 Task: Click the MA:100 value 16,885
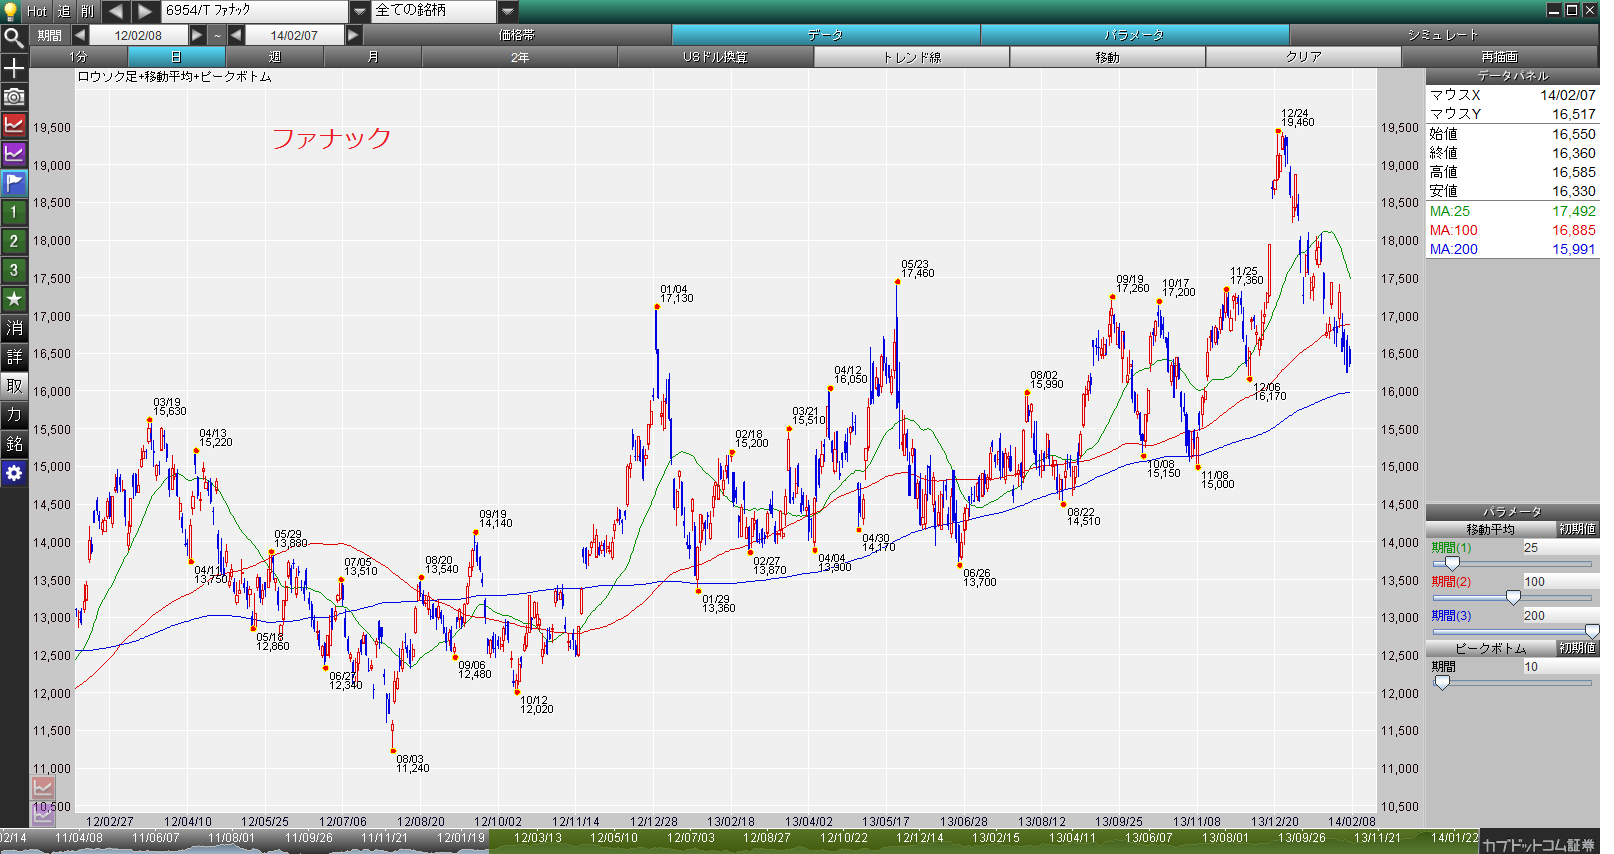pyautogui.click(x=1573, y=230)
